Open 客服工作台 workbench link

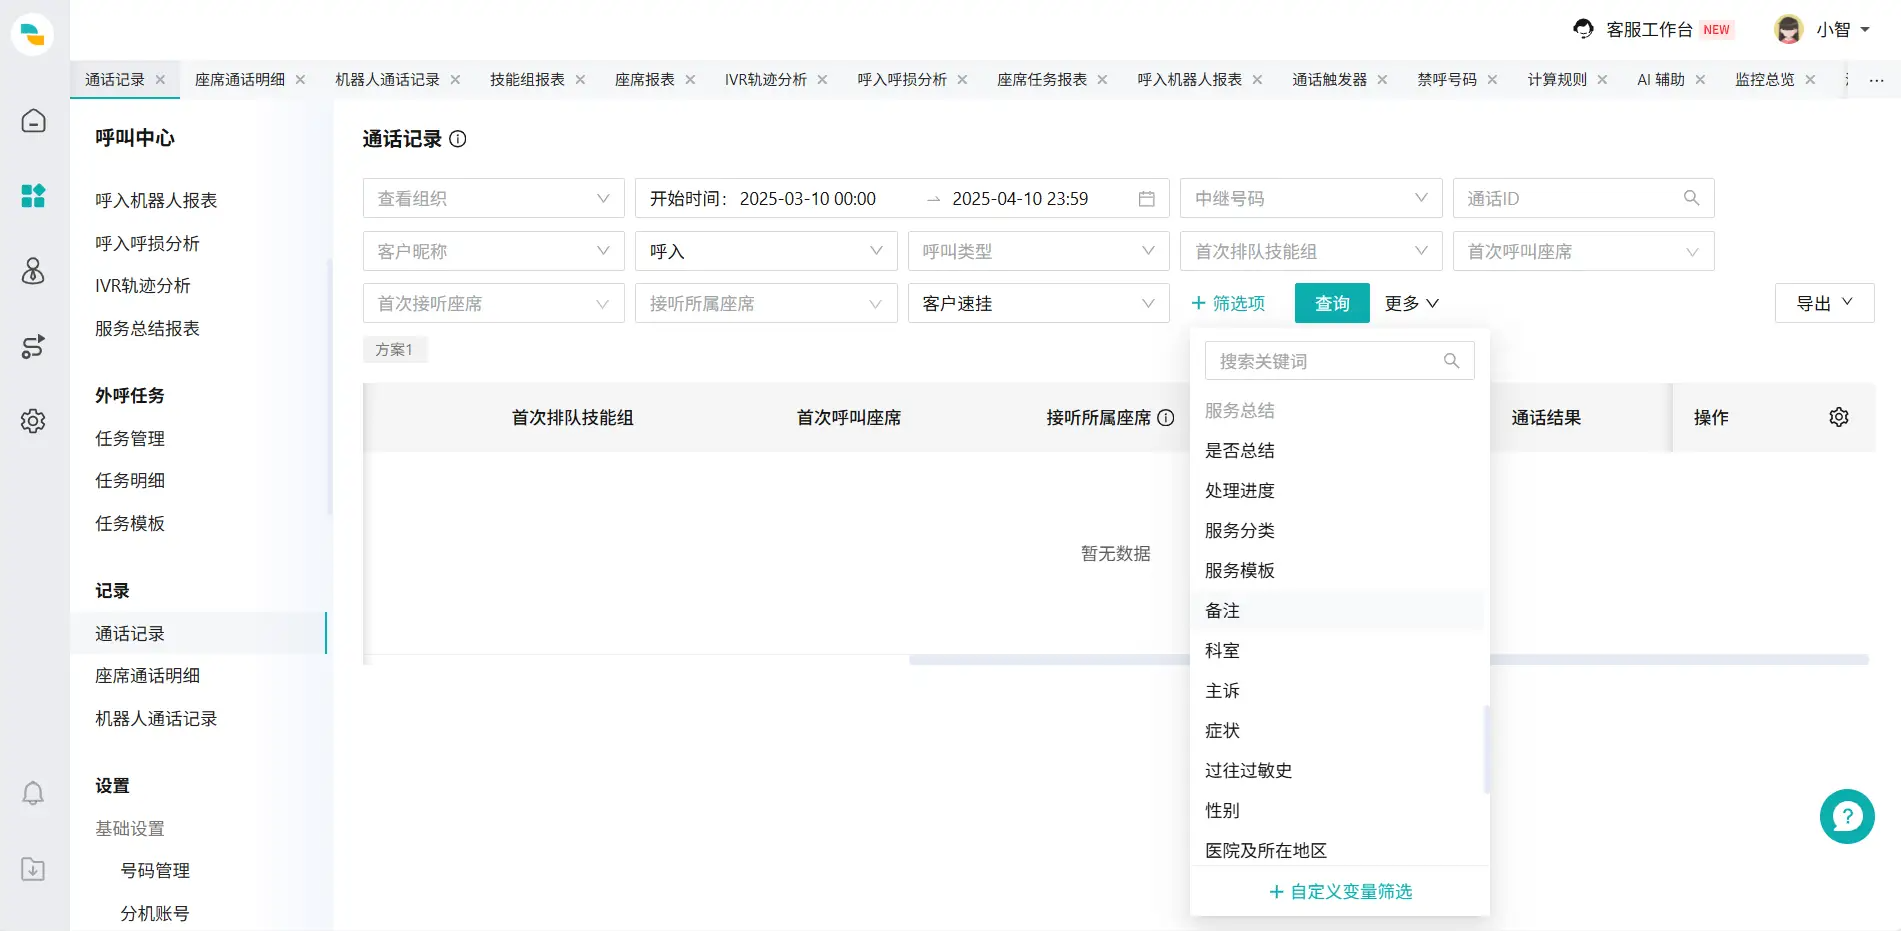click(x=1650, y=30)
